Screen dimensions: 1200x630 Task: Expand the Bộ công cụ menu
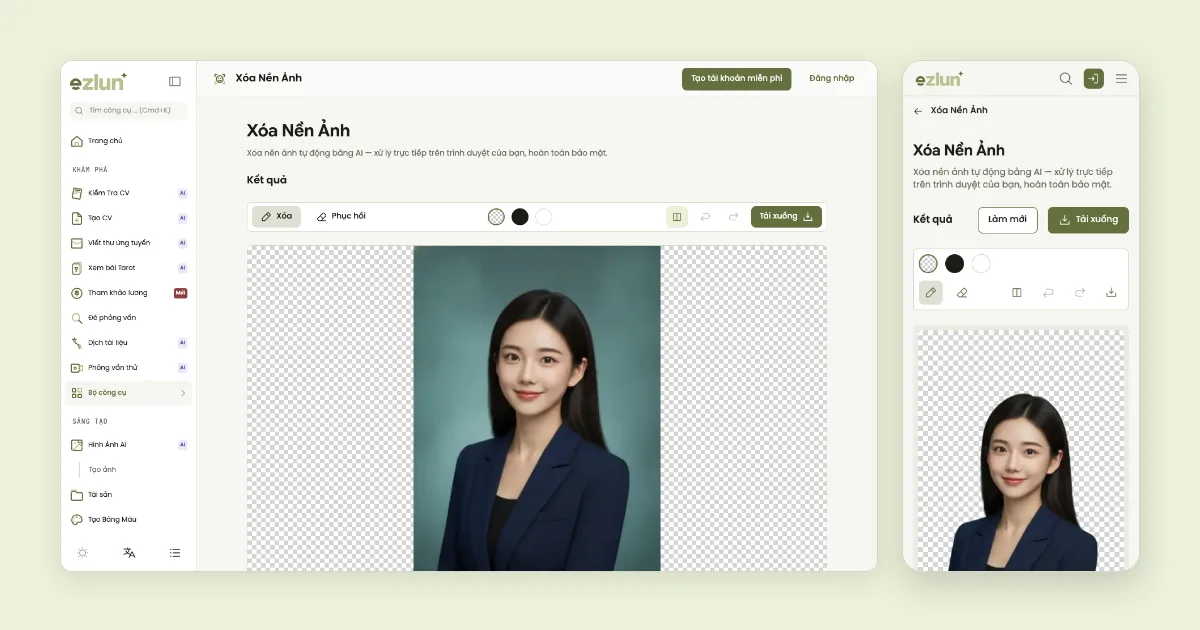point(128,393)
